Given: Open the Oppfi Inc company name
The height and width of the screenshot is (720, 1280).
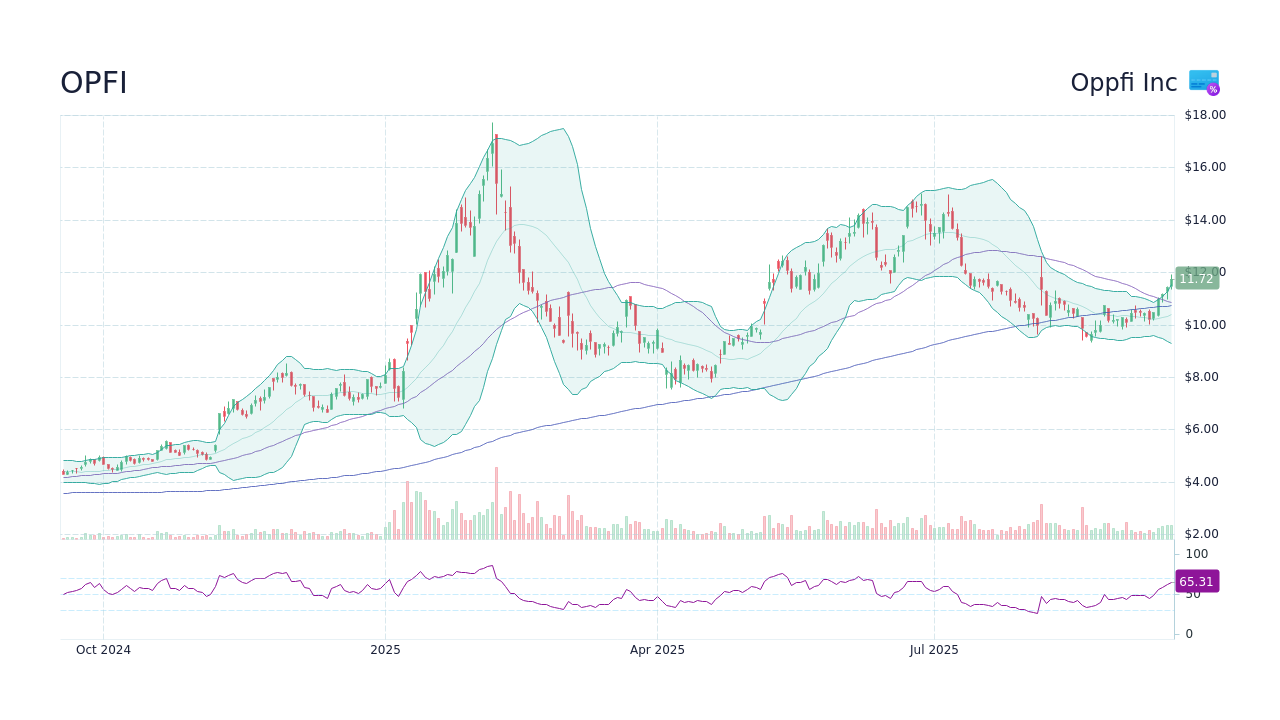Looking at the screenshot, I should point(1124,82).
